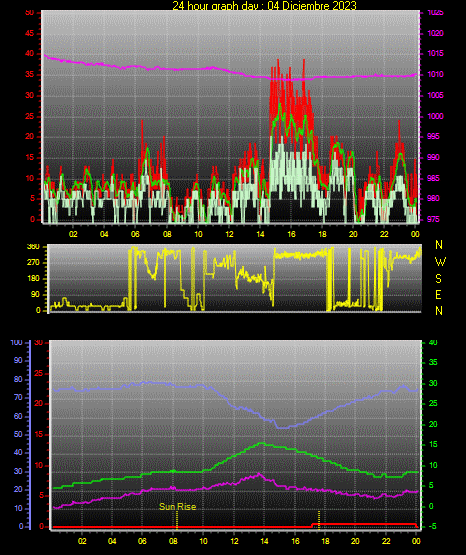Viewport: 466px width, 555px height.
Task: Select the S wind direction label
Action: 438,279
